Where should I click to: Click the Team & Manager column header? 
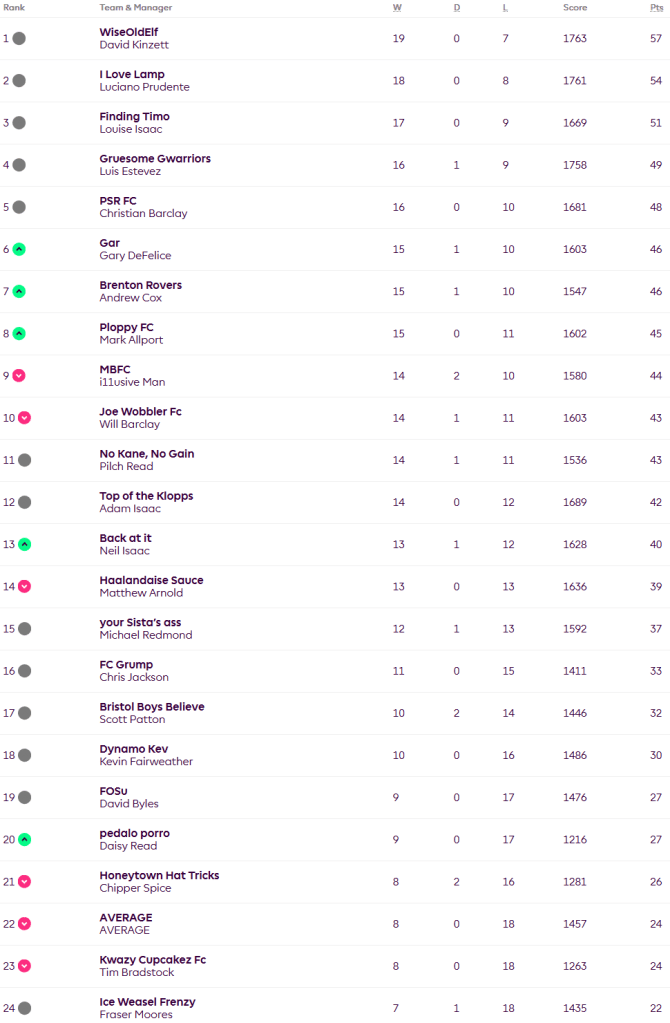coord(135,7)
